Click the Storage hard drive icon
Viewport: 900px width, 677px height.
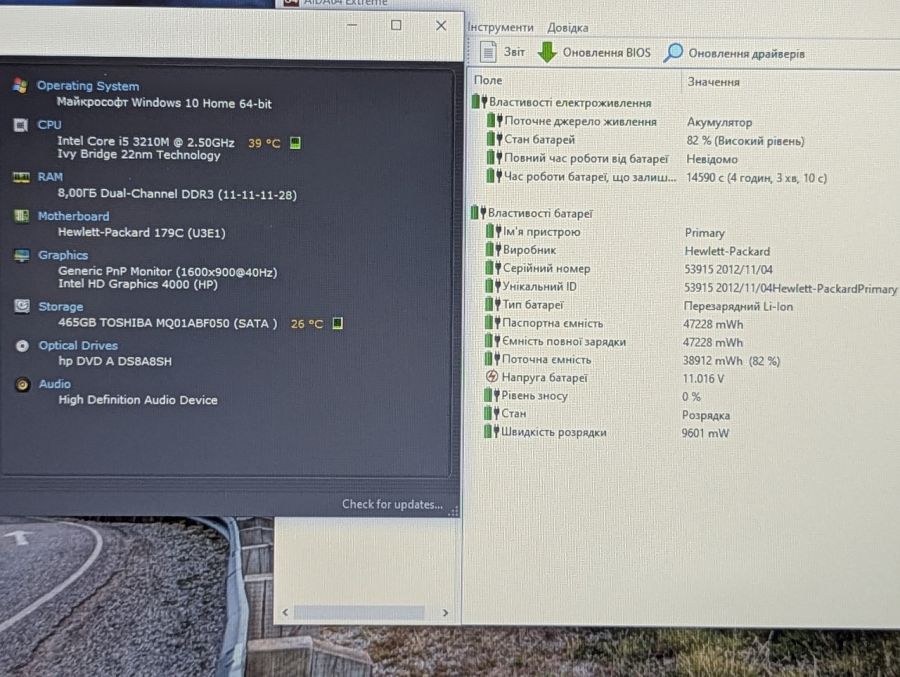point(22,306)
